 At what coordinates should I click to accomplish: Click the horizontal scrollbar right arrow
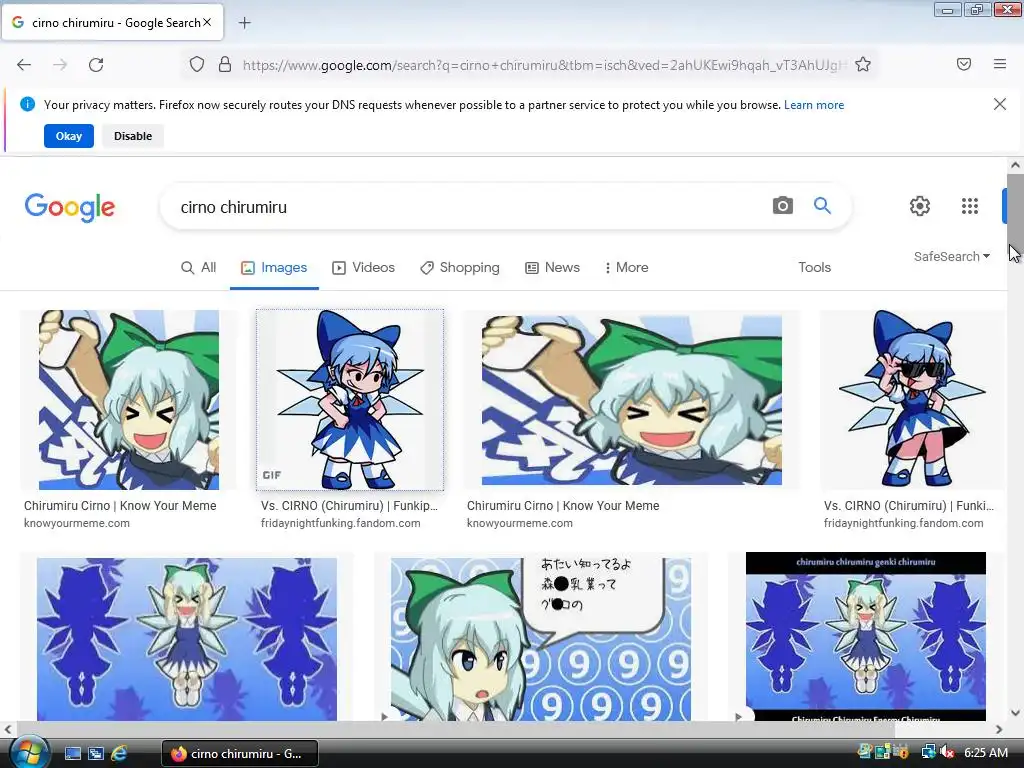(x=999, y=729)
